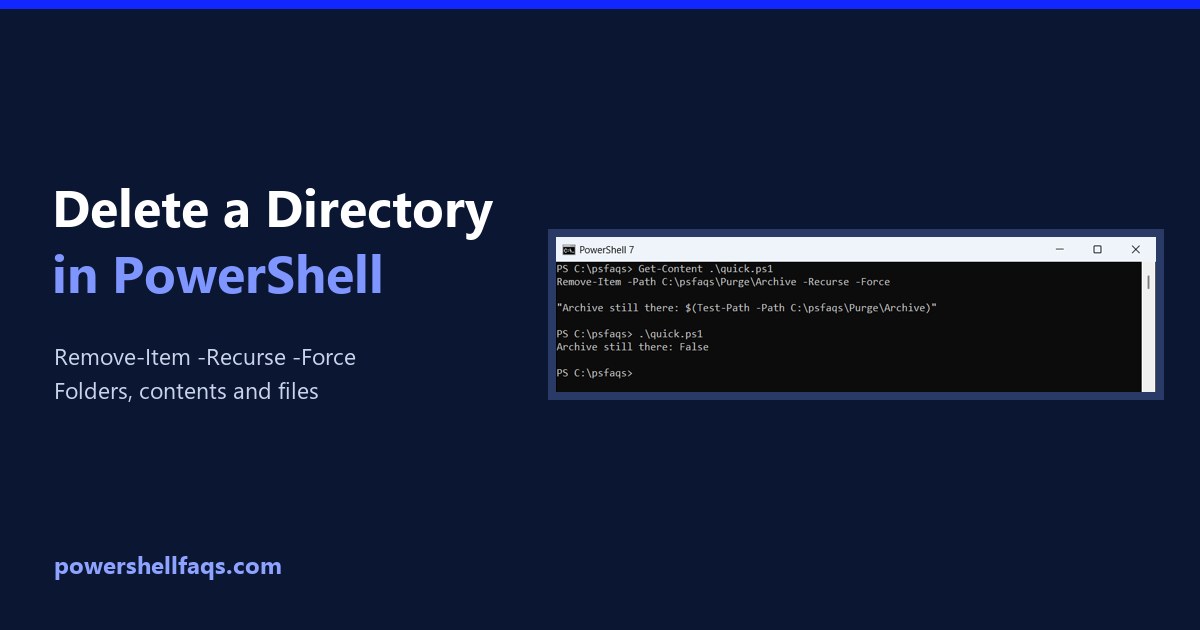The image size is (1200, 630).
Task: Click 'Folders, contents and files' subtitle
Action: [x=186, y=391]
